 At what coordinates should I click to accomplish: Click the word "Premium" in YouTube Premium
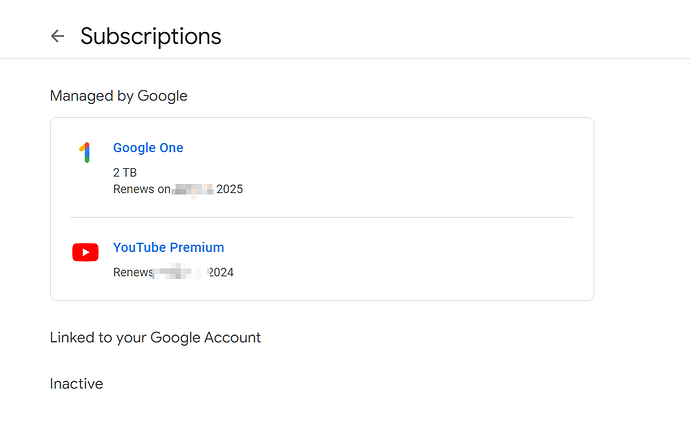tap(197, 247)
